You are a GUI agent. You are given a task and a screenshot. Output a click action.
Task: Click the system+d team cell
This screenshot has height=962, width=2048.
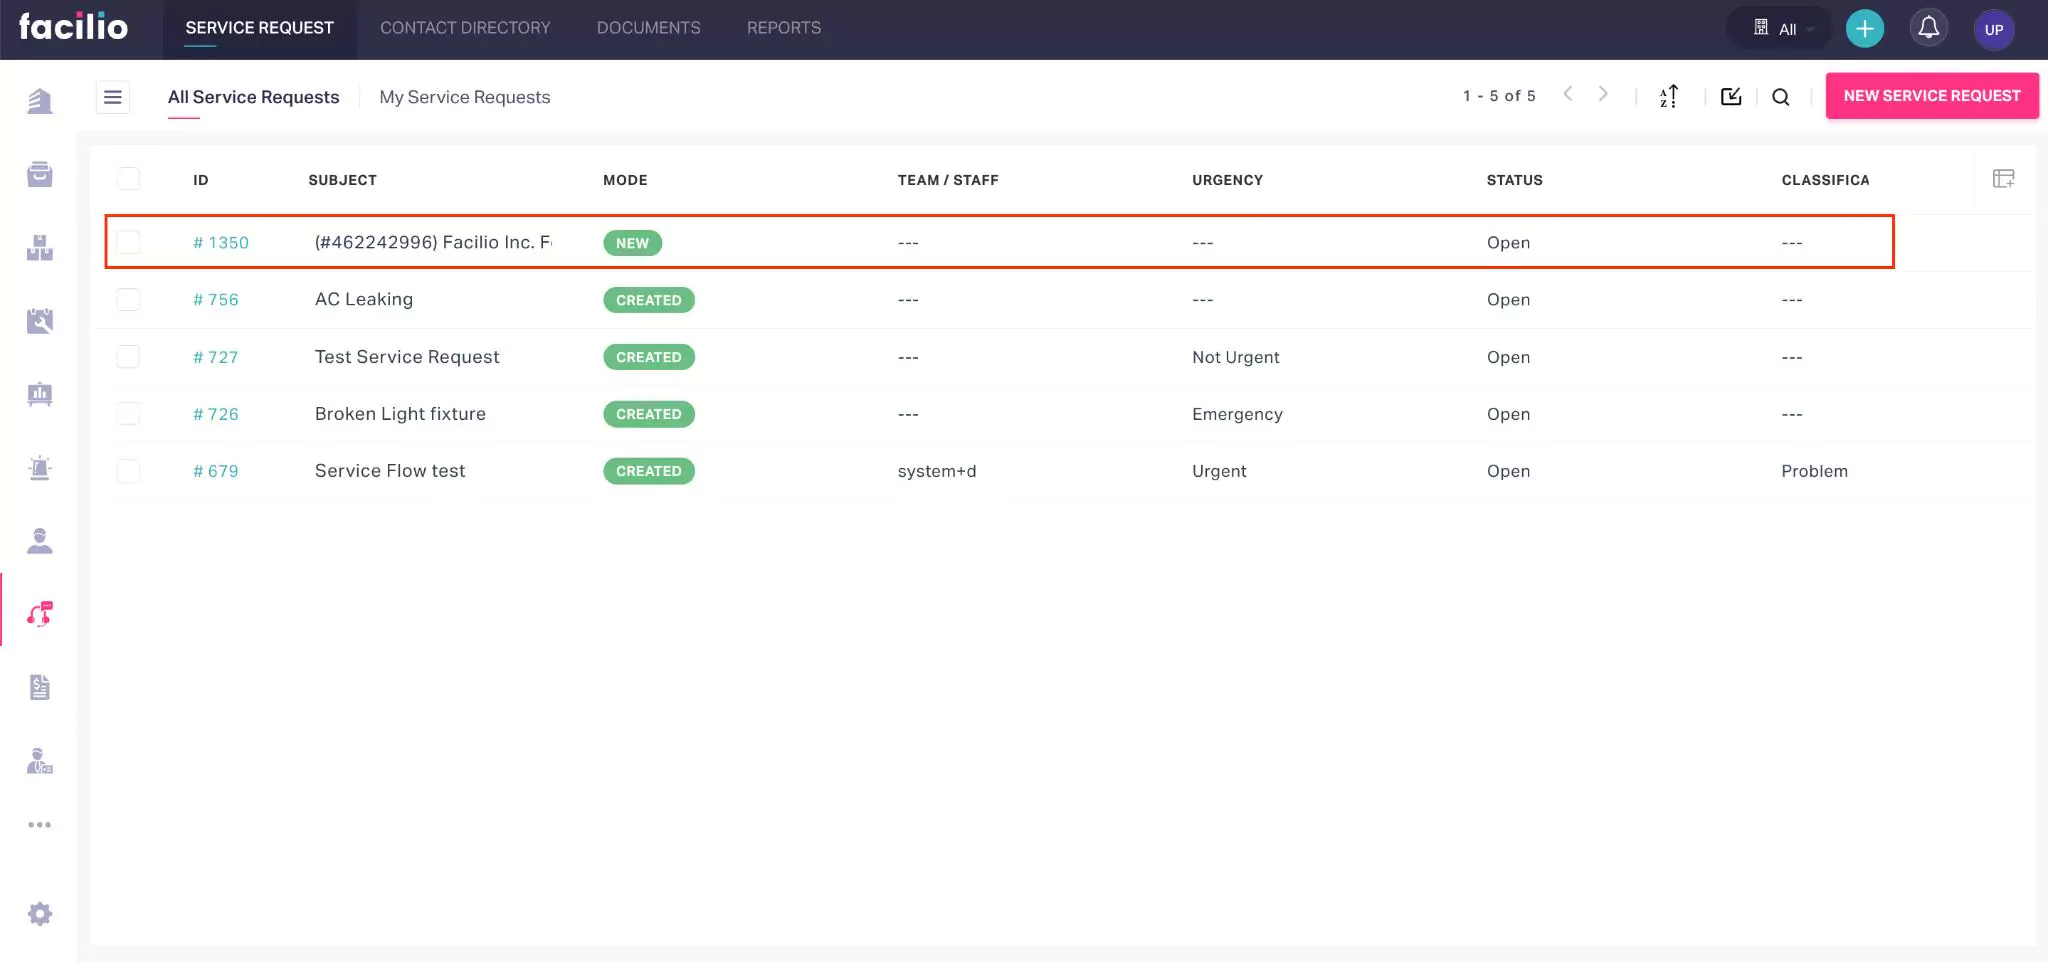[937, 471]
